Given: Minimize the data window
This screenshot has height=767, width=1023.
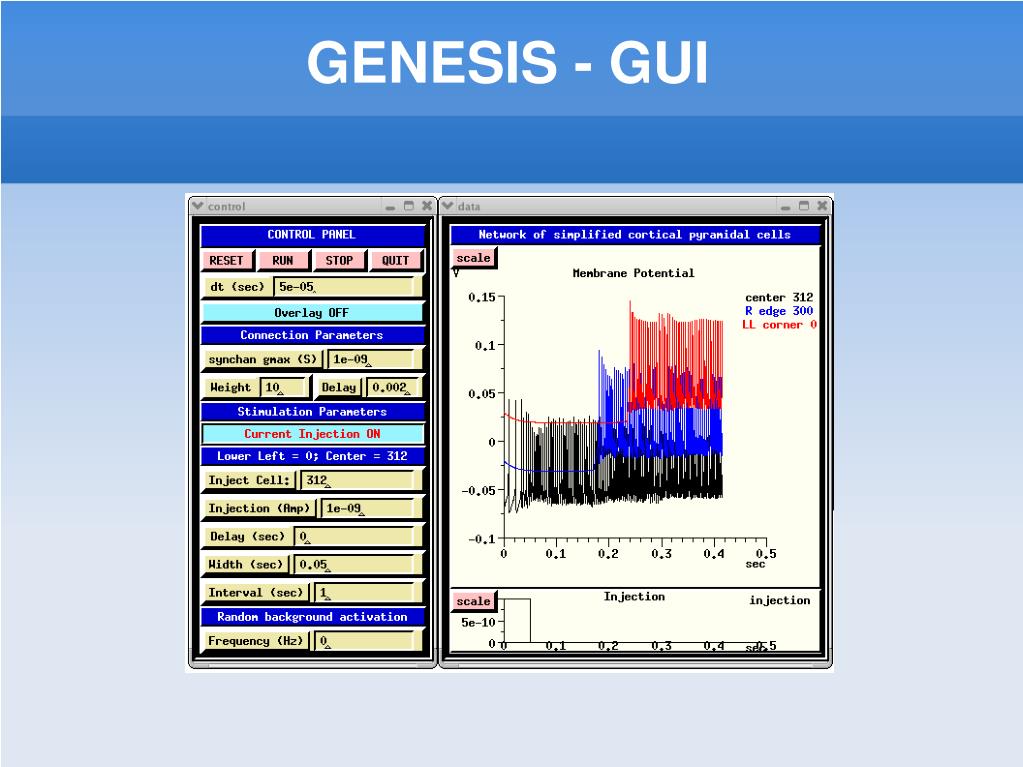Looking at the screenshot, I should coord(786,207).
